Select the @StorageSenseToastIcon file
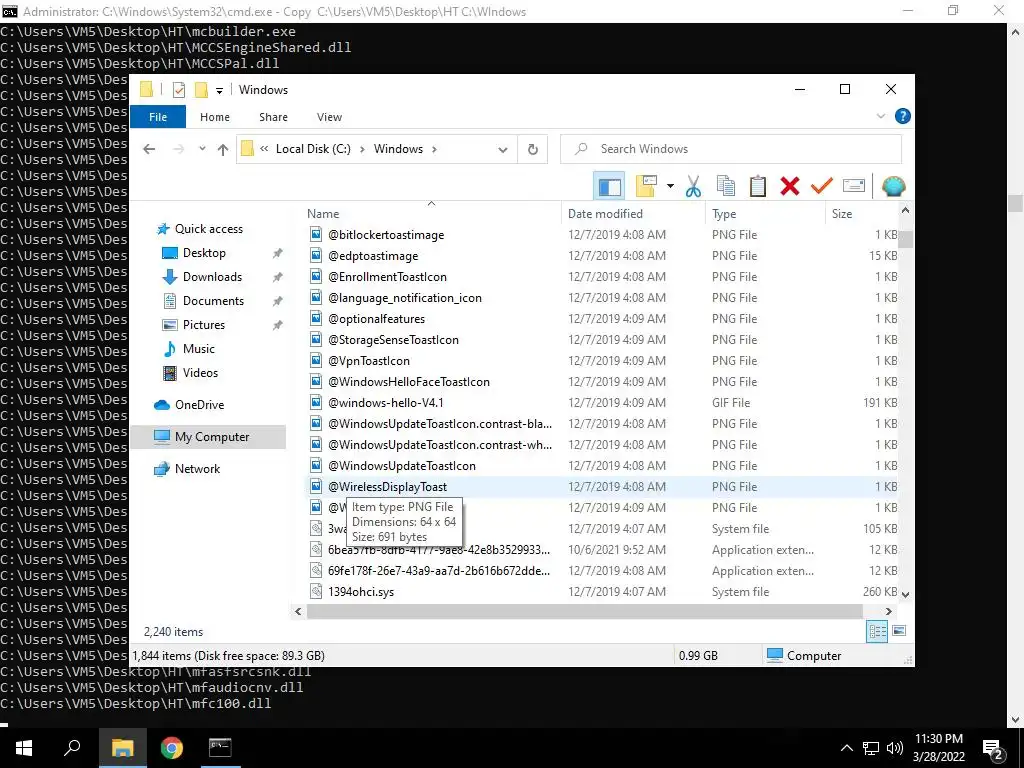Screen dimensions: 1024x768 pyautogui.click(x=393, y=340)
